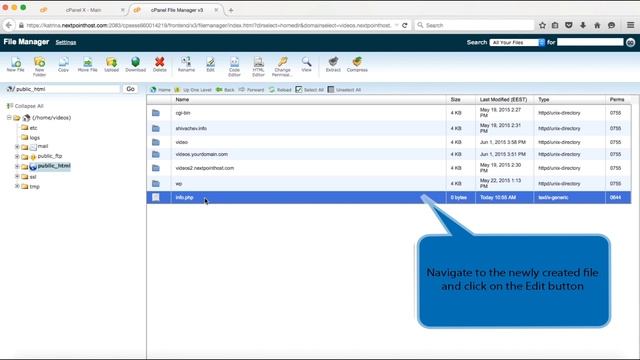Go to Home in navigation bar
This screenshot has width=640, height=360.
pyautogui.click(x=160, y=90)
